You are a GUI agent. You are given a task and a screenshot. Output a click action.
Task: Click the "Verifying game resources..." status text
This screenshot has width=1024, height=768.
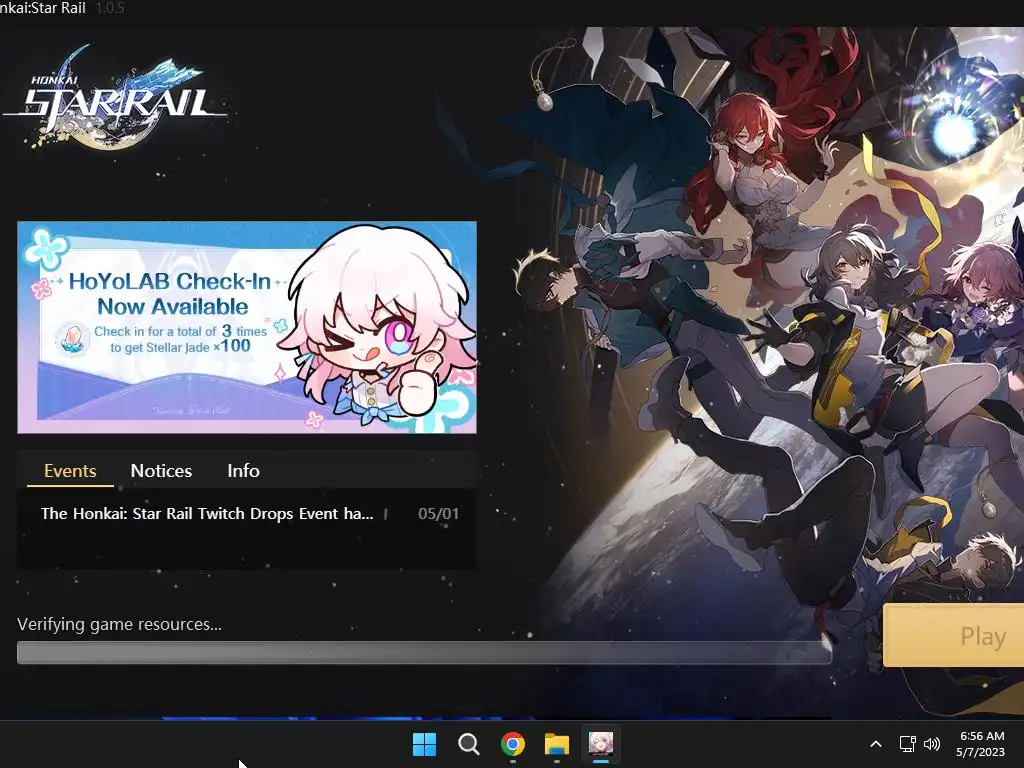click(x=120, y=624)
